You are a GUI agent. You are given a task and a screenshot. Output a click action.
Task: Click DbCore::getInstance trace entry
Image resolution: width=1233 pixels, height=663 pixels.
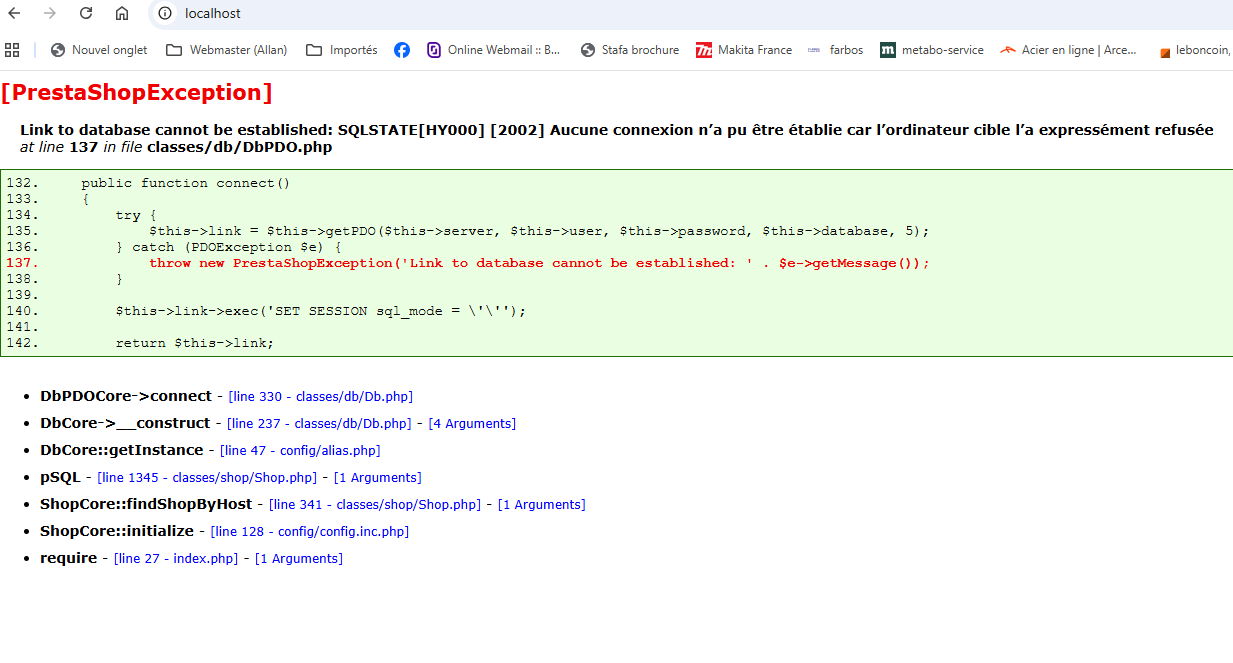point(122,450)
